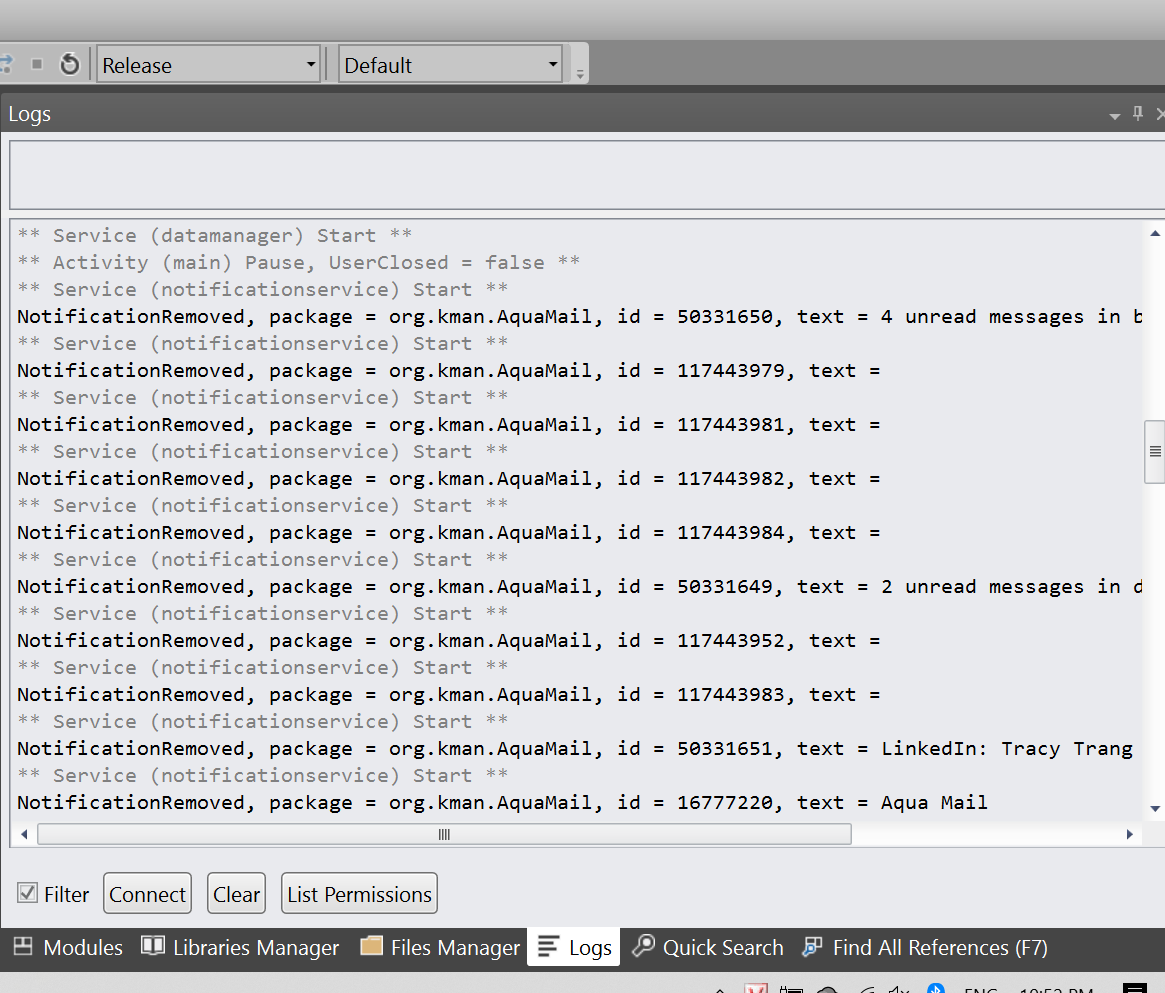Pin the Logs panel with pushpin icon
This screenshot has width=1165, height=993.
(x=1138, y=114)
